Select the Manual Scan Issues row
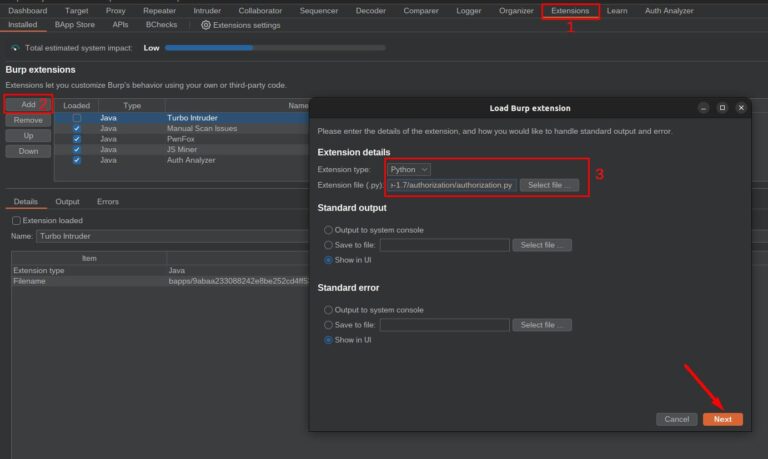768x459 pixels. coord(182,128)
